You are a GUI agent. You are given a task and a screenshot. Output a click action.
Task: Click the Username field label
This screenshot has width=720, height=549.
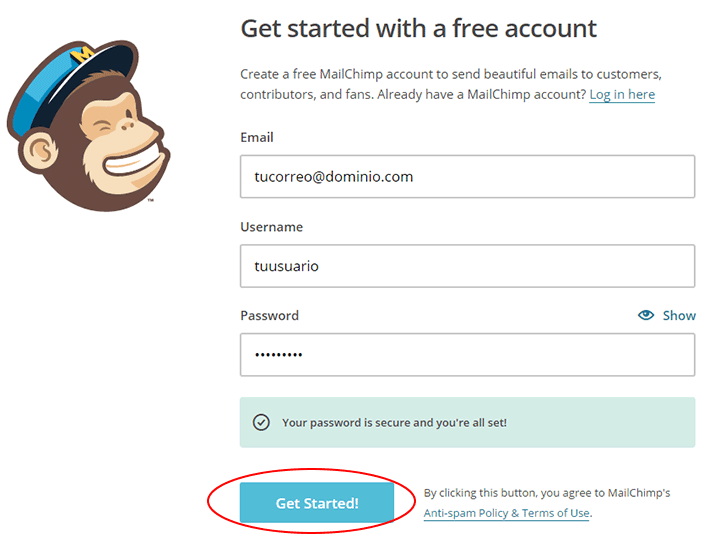pyautogui.click(x=271, y=227)
